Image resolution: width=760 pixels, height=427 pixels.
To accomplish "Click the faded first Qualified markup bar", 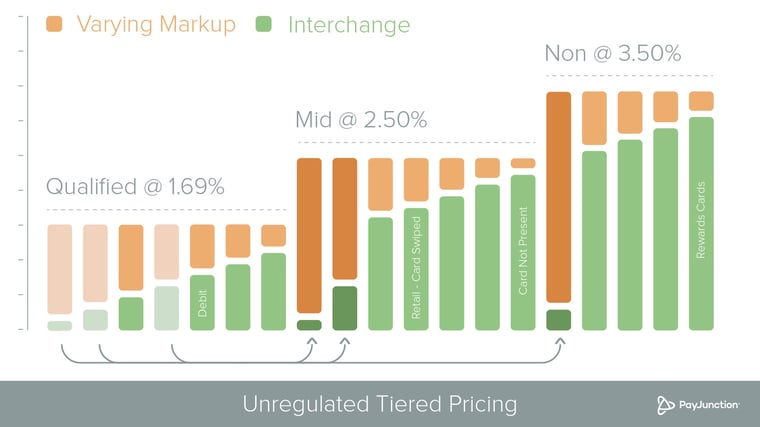I will [x=60, y=269].
